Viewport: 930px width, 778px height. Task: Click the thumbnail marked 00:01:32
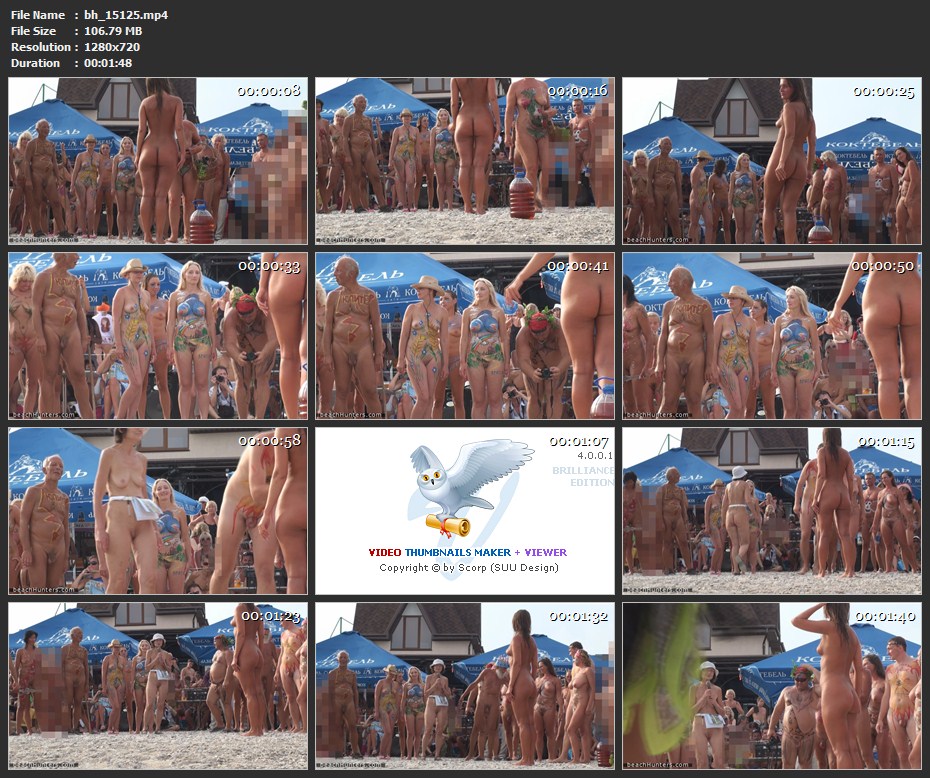465,685
